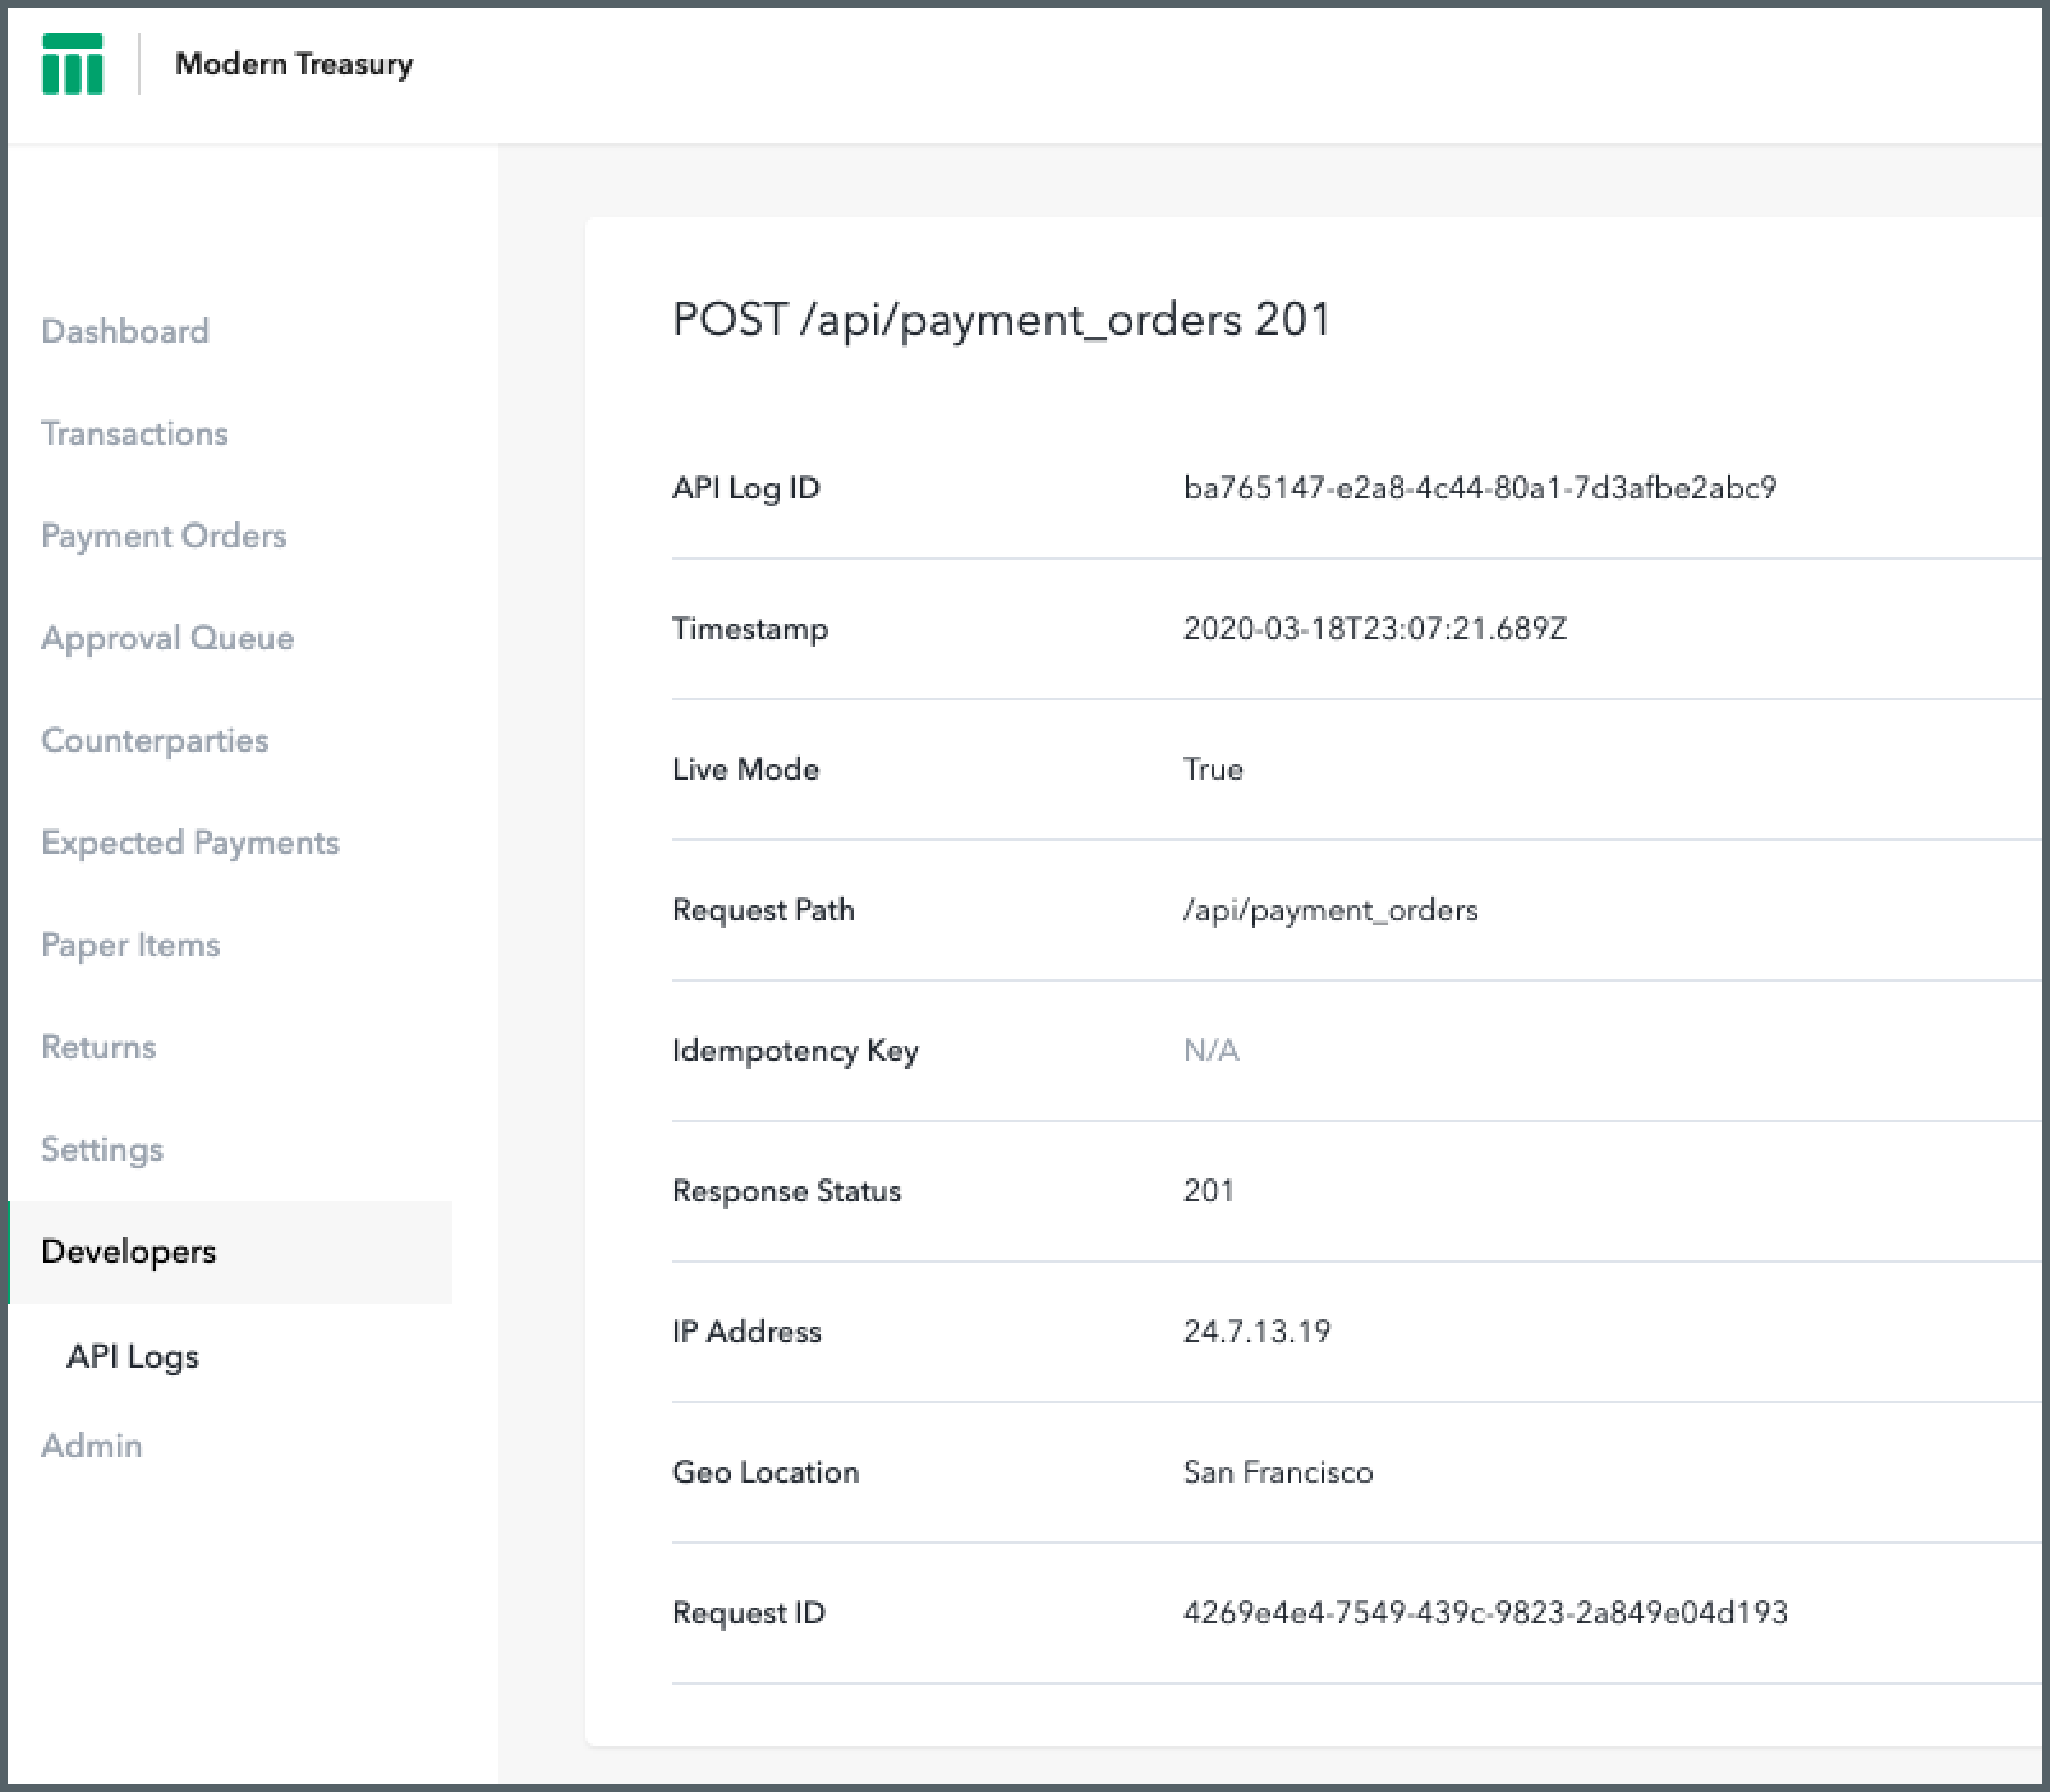This screenshot has width=2050, height=1792.
Task: Collapse the Developers sidebar section
Action: coord(128,1252)
